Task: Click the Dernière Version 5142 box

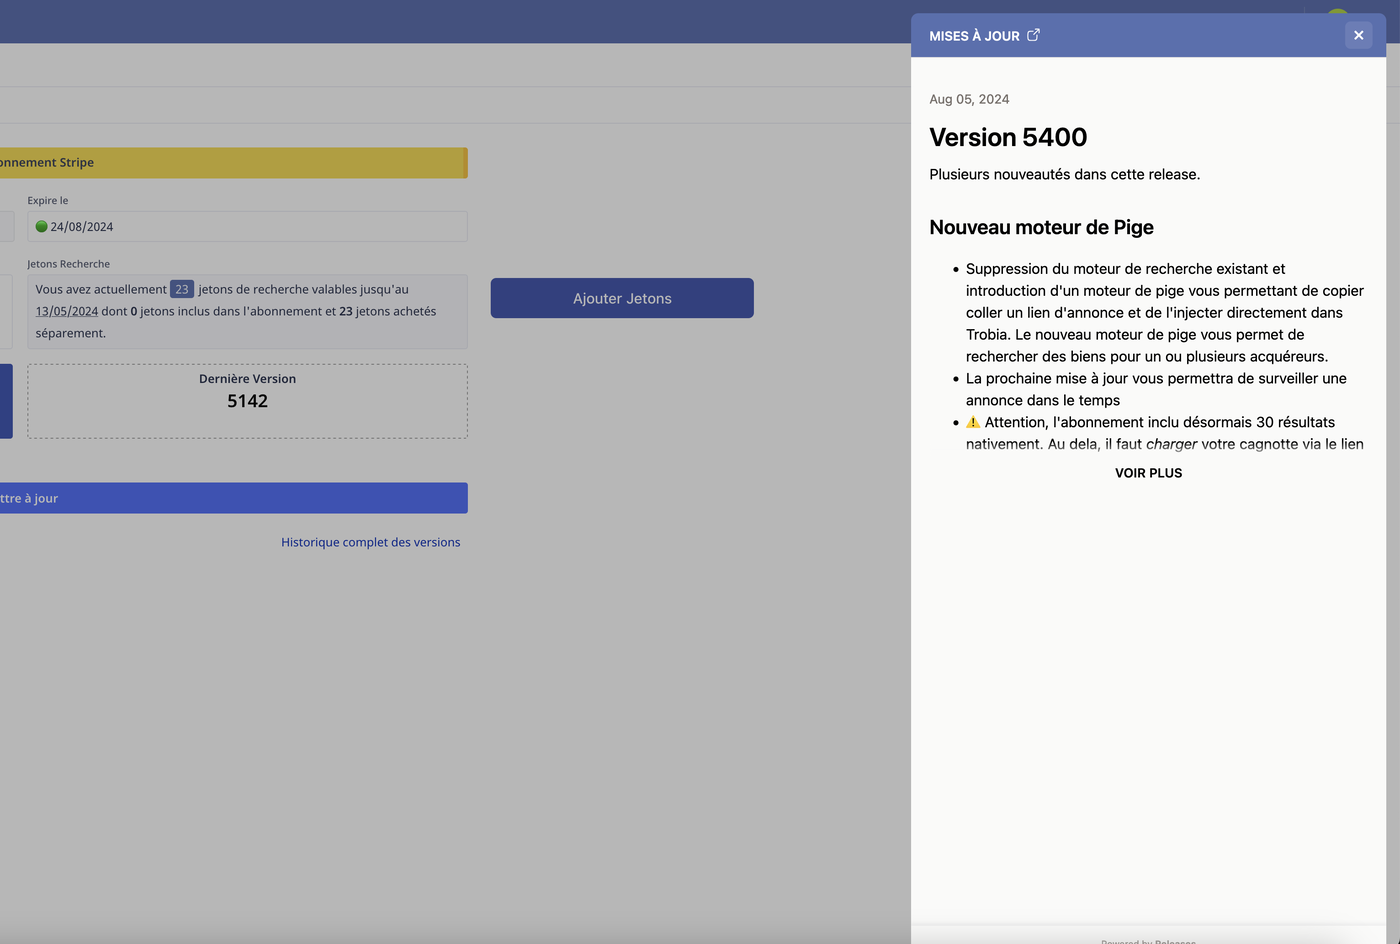Action: pos(247,401)
